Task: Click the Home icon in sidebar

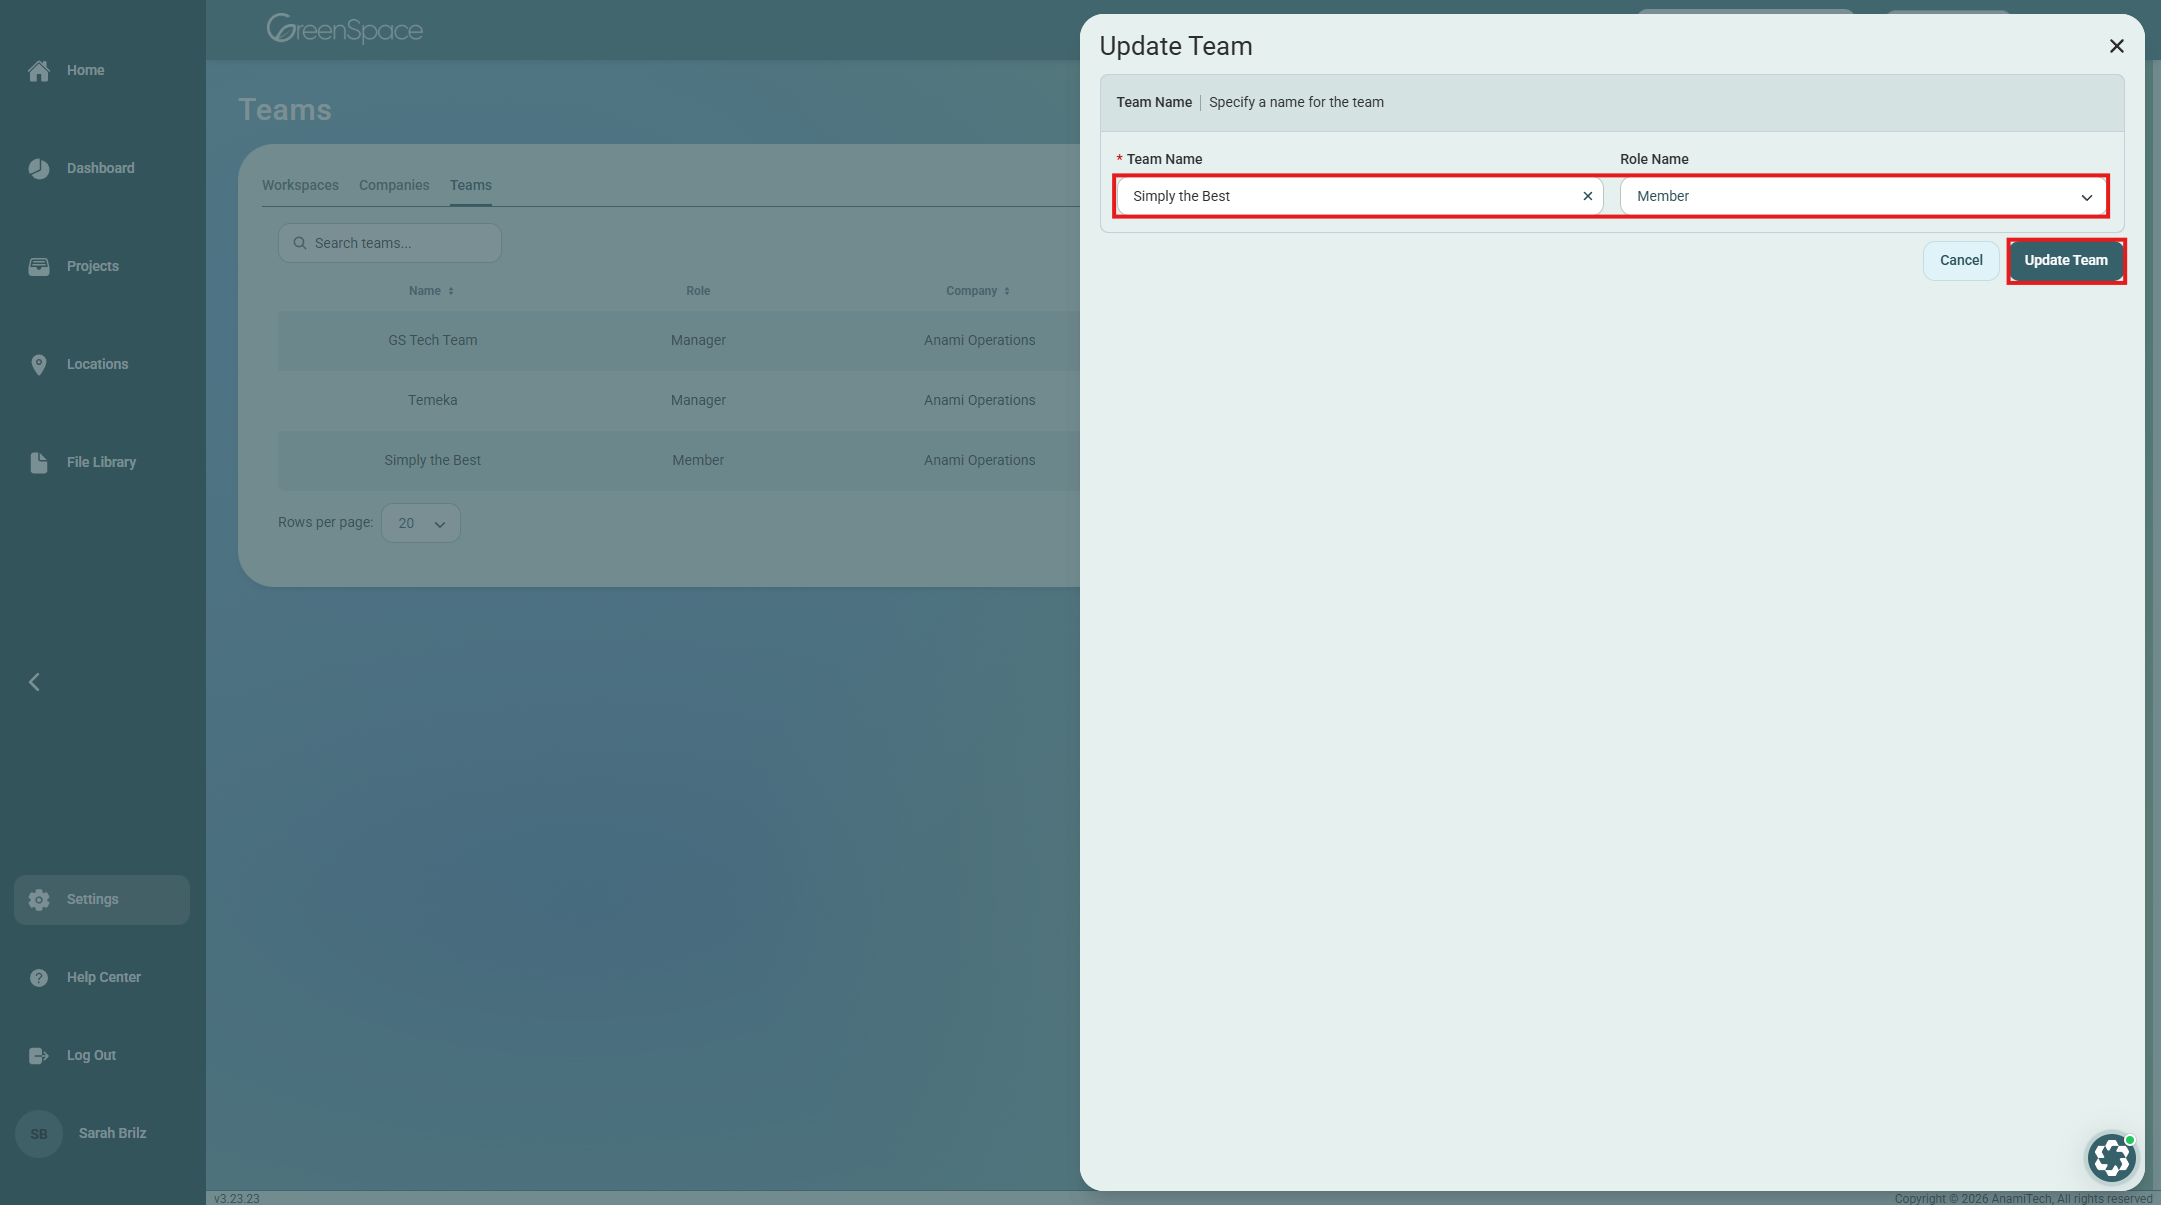Action: pos(39,71)
